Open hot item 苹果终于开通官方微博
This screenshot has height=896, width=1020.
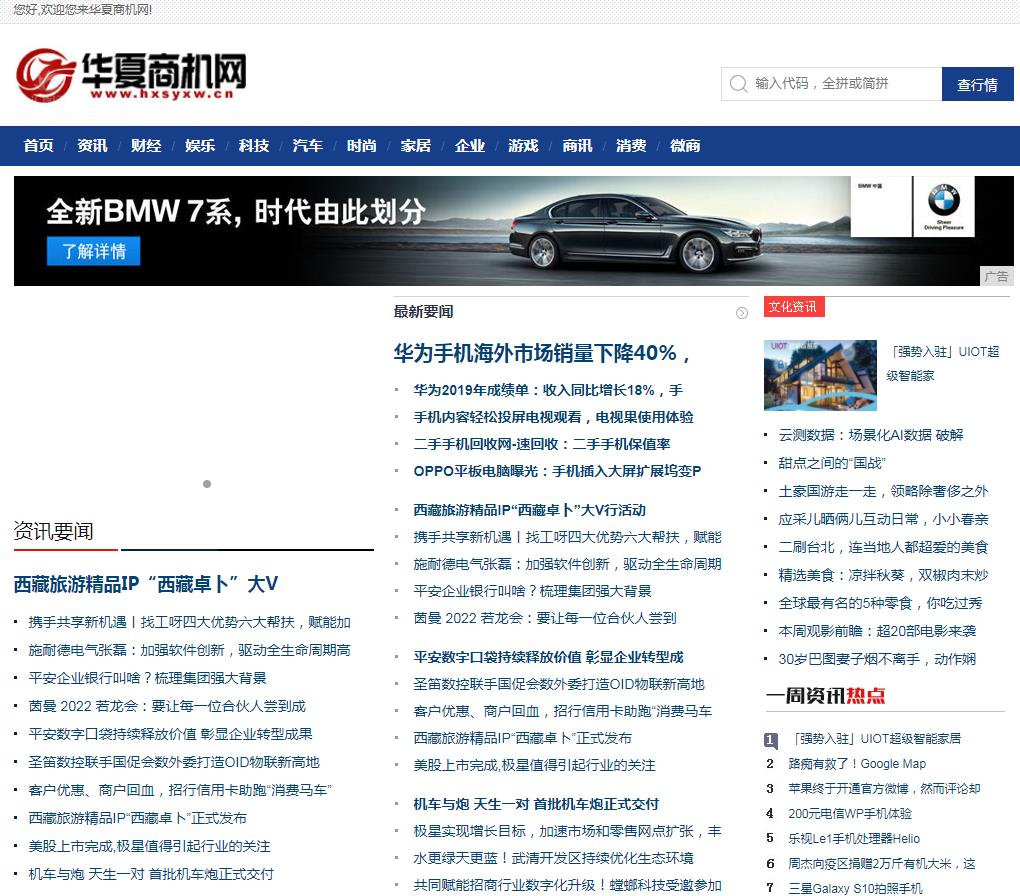click(884, 789)
